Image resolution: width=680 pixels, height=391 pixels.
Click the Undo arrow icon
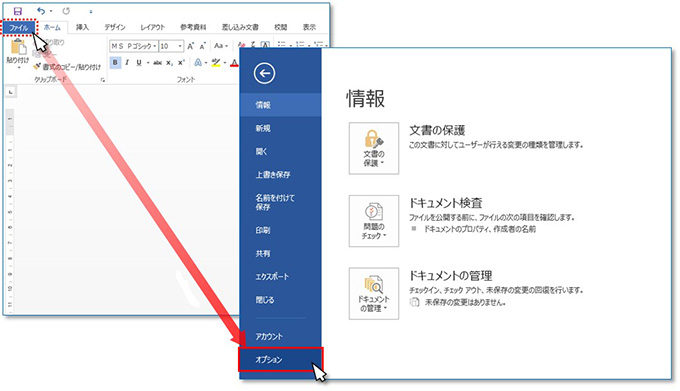click(41, 11)
